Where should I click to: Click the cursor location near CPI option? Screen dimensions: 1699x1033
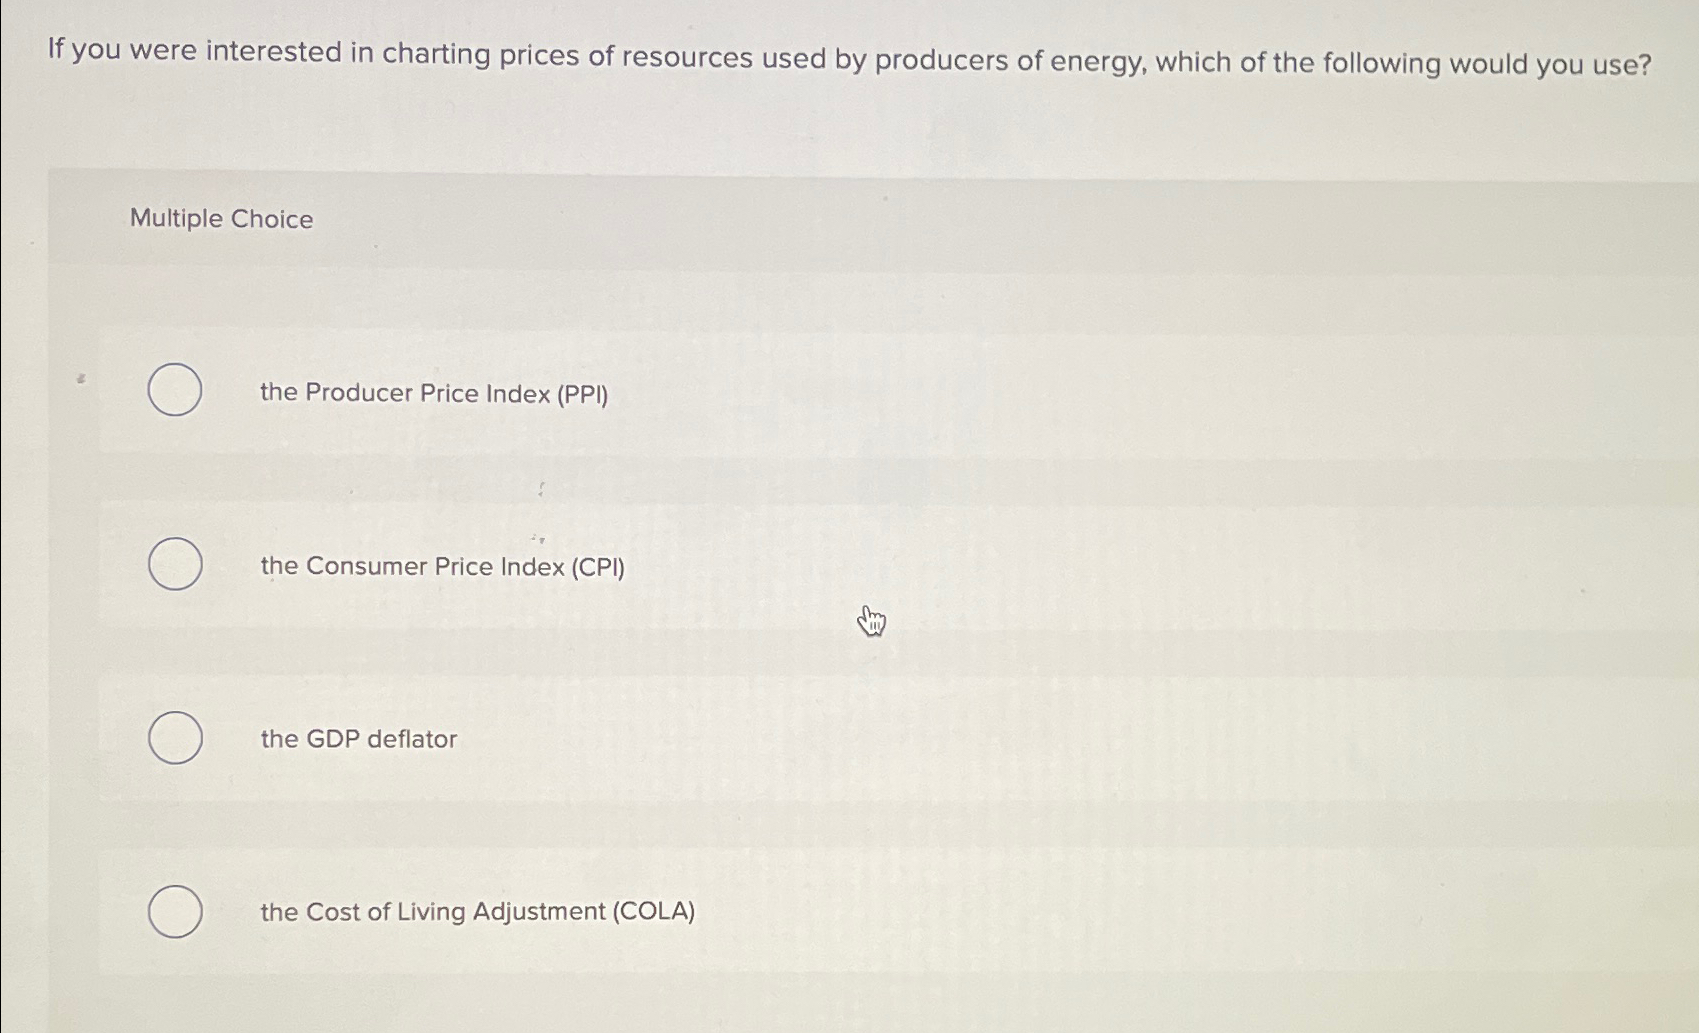(870, 620)
